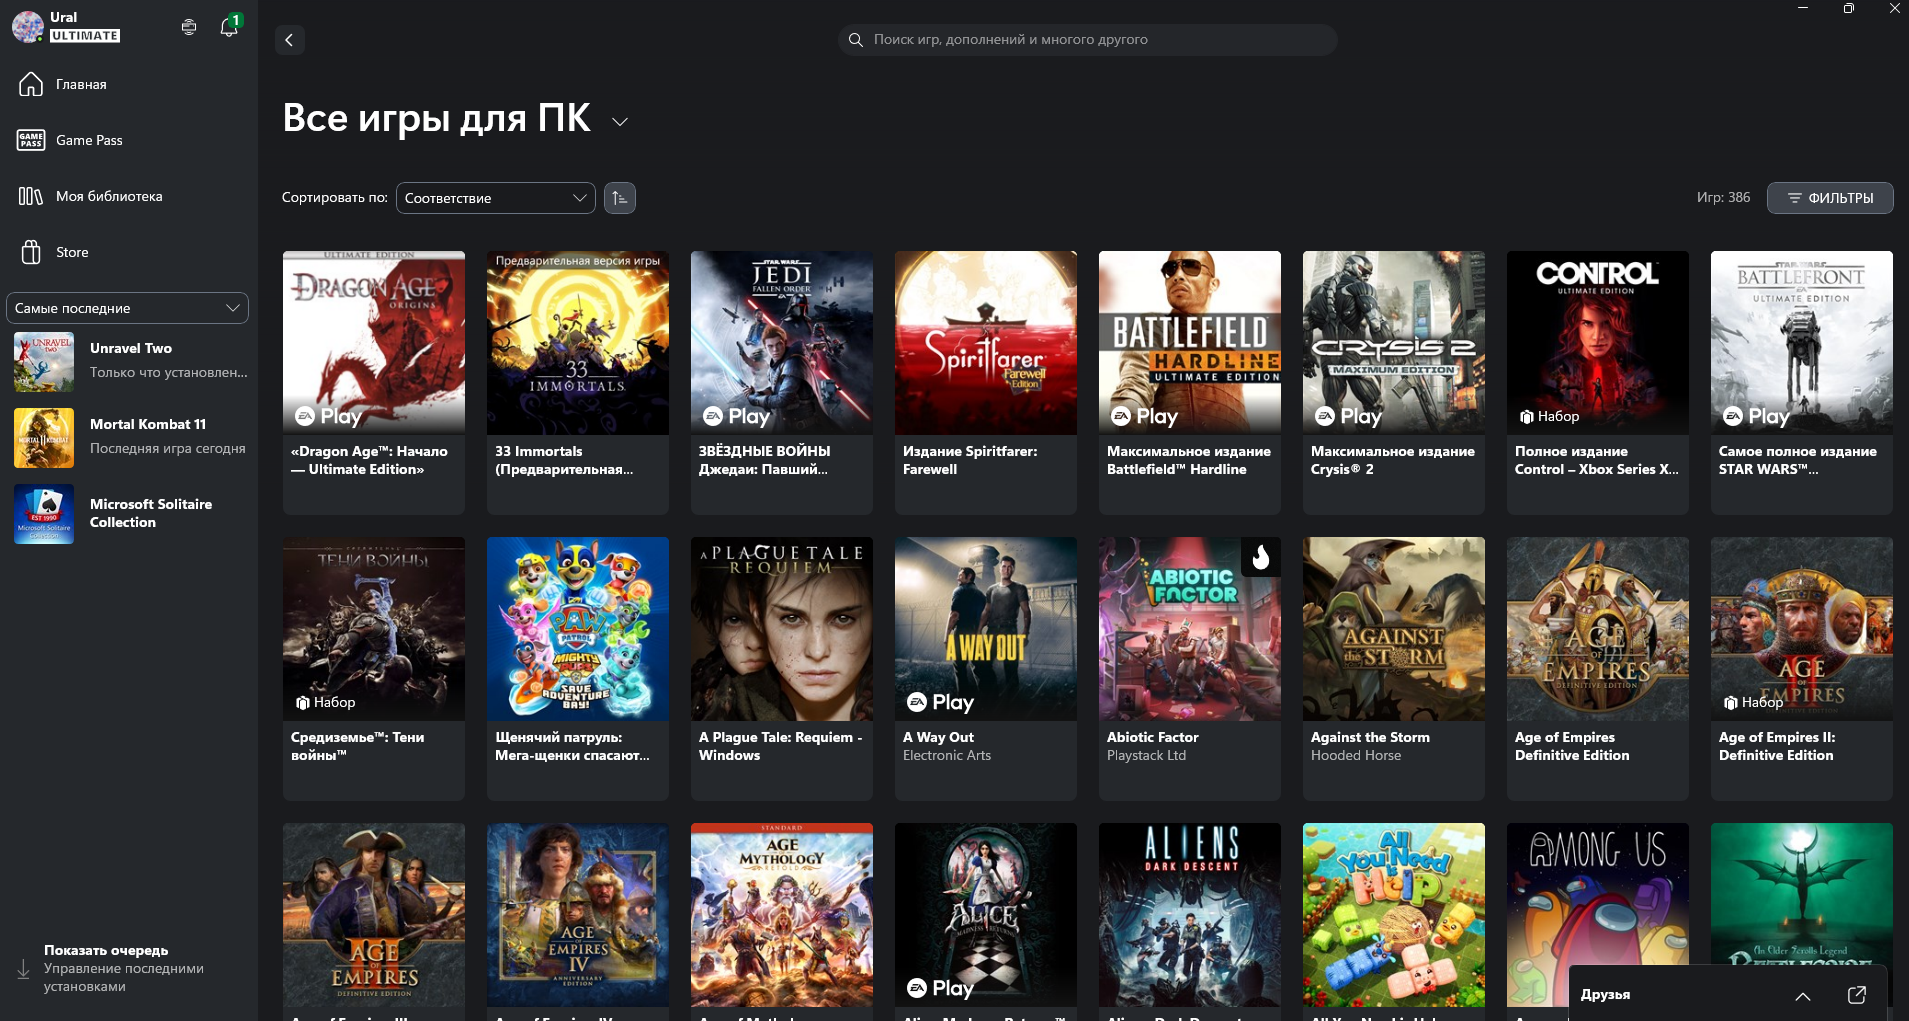Open the ФИЛЬТРЫ button
The width and height of the screenshot is (1909, 1021).
[x=1830, y=198]
